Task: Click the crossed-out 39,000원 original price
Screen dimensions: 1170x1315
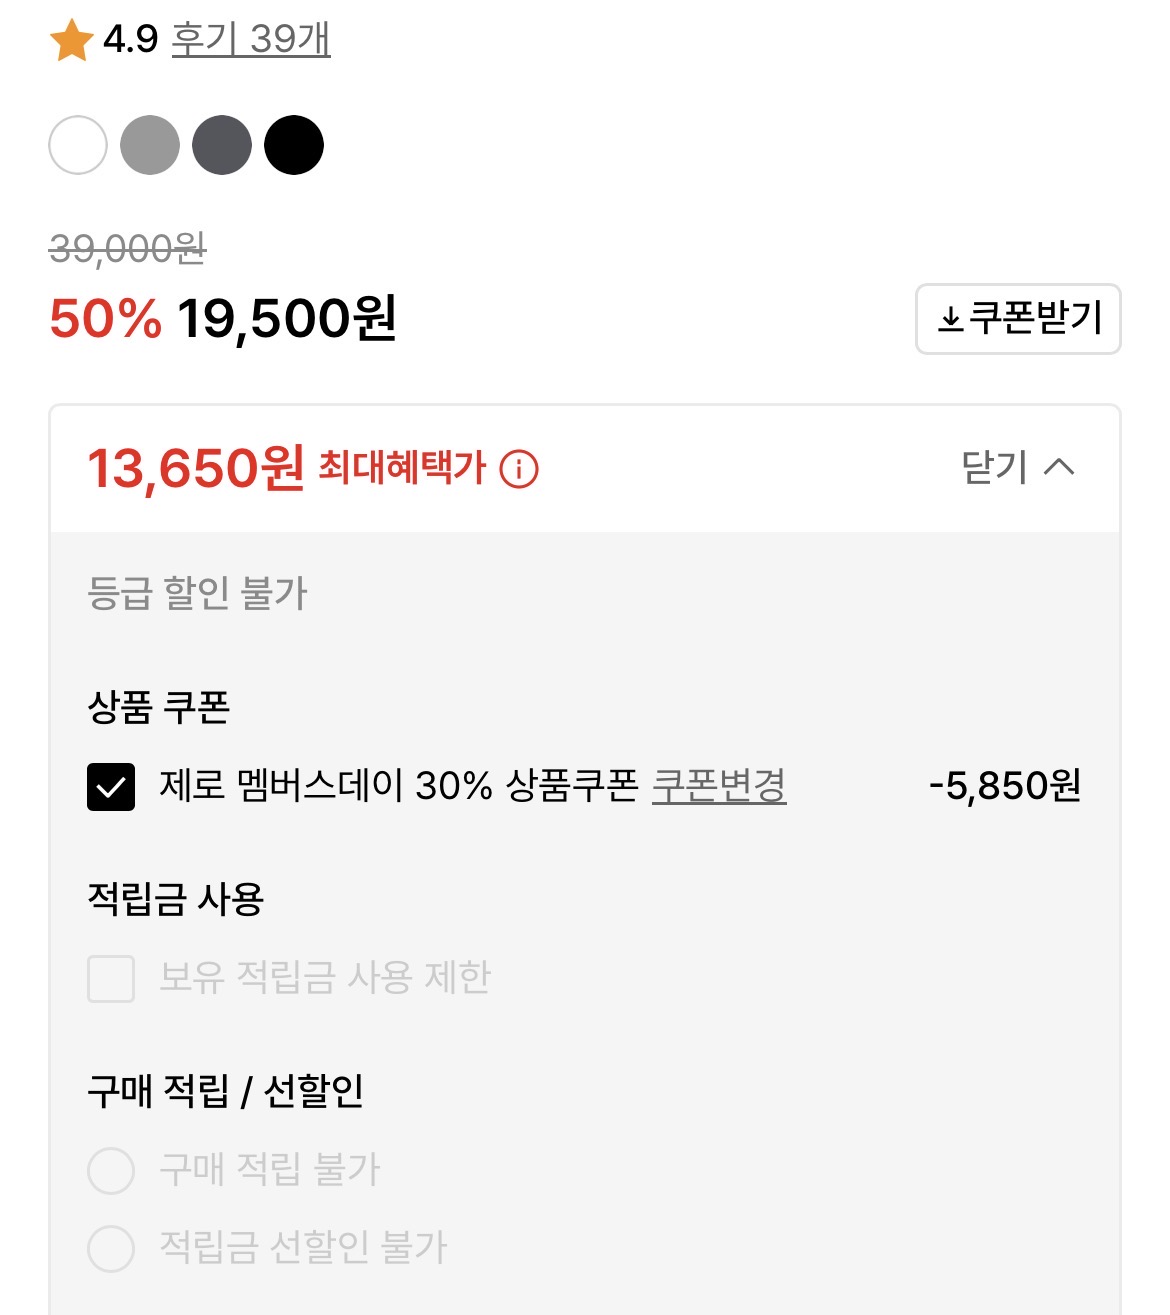Action: point(128,248)
